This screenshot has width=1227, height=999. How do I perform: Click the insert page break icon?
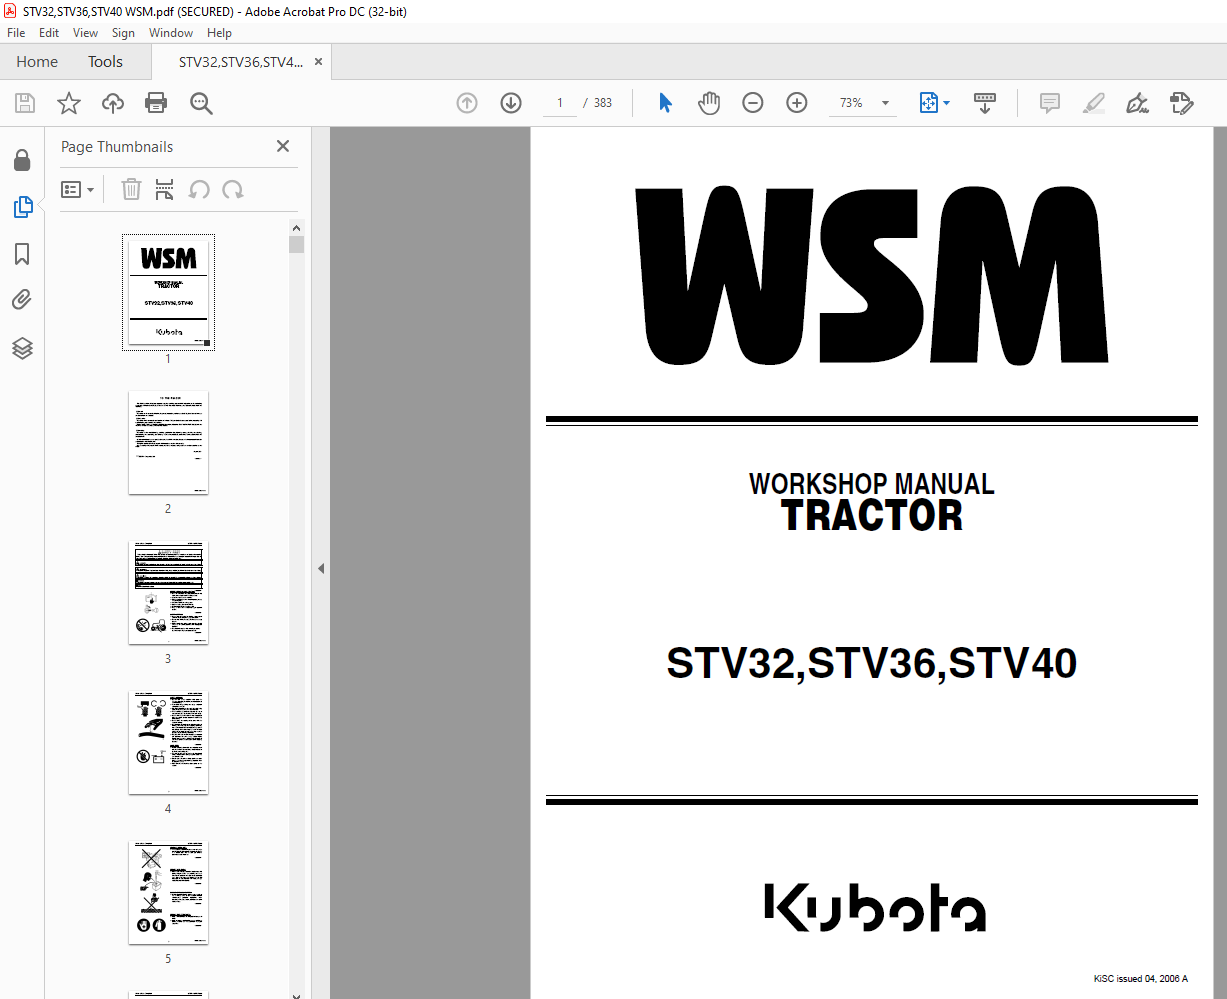pyautogui.click(x=165, y=189)
